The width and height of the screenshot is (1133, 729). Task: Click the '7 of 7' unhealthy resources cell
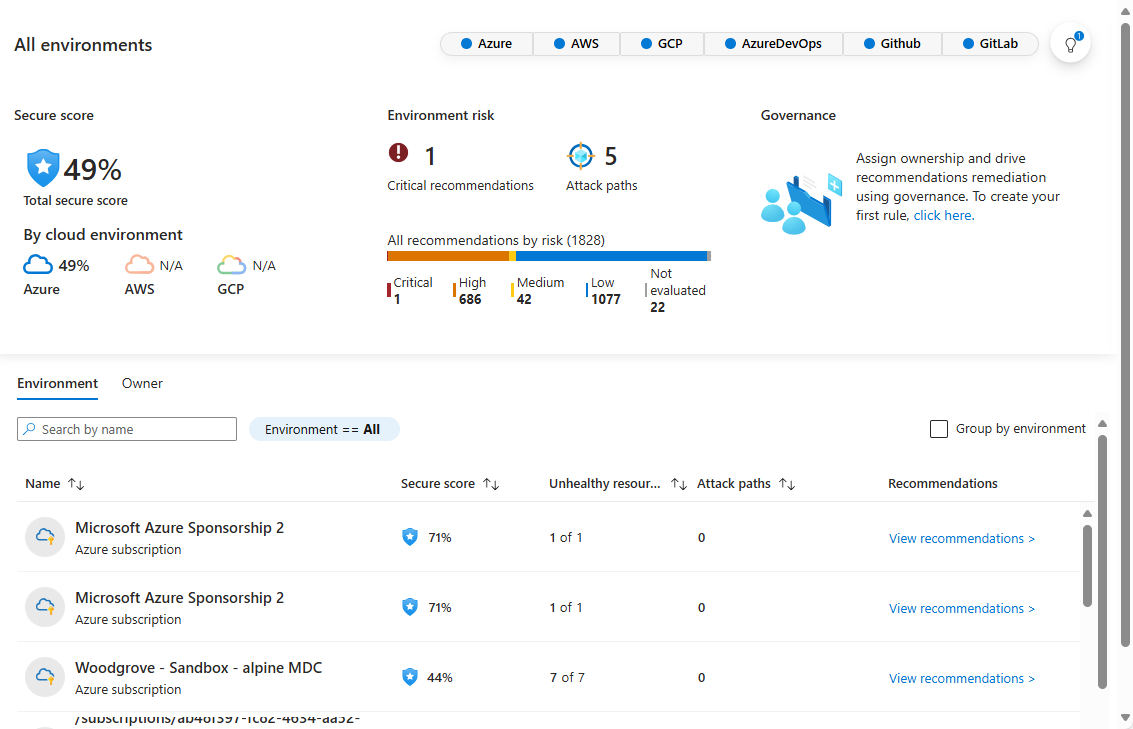click(x=567, y=678)
